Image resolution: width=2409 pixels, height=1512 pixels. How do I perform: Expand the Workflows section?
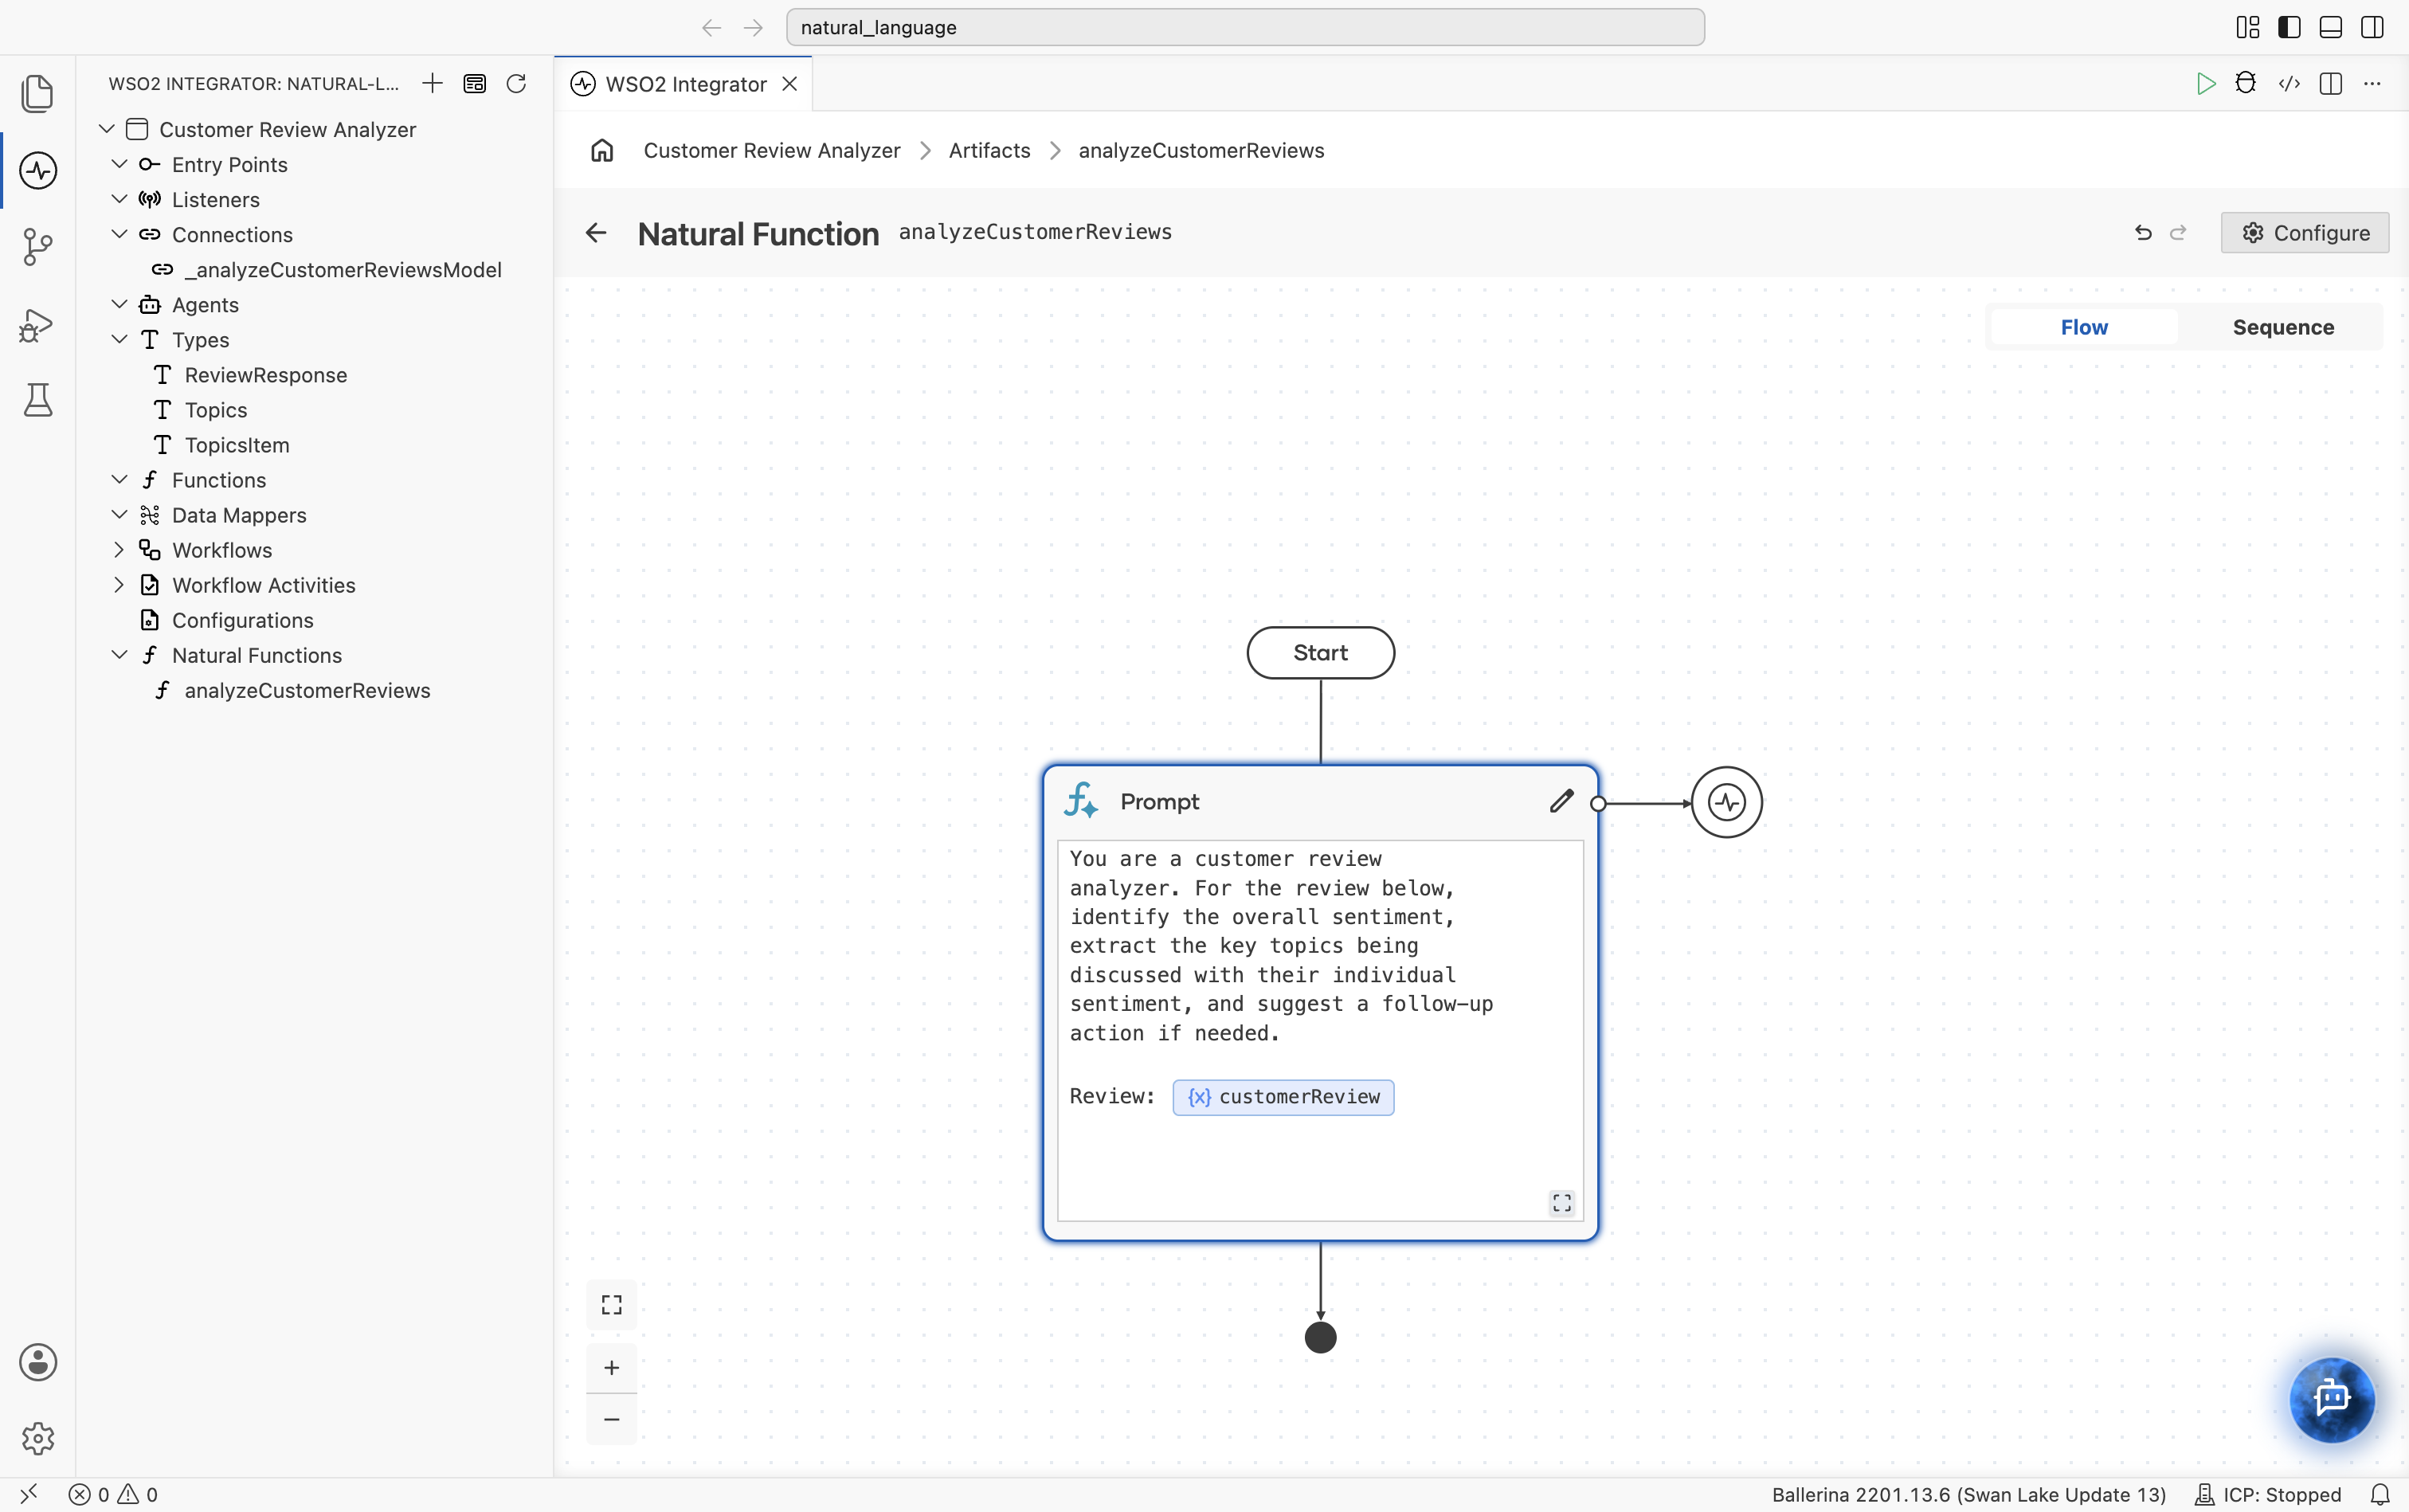point(119,550)
